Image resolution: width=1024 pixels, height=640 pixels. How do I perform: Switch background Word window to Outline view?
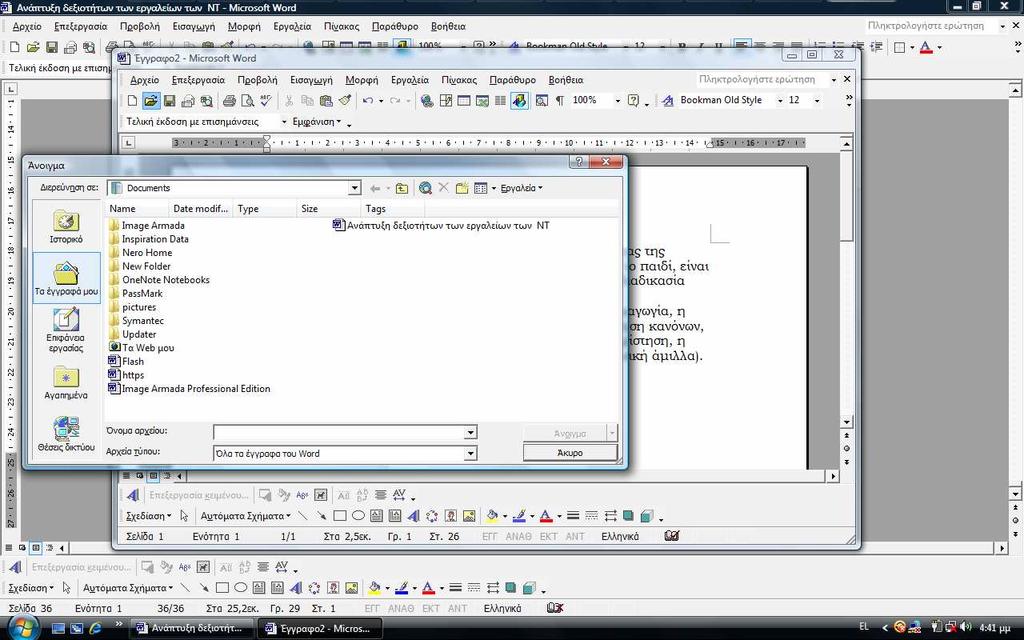click(x=49, y=548)
